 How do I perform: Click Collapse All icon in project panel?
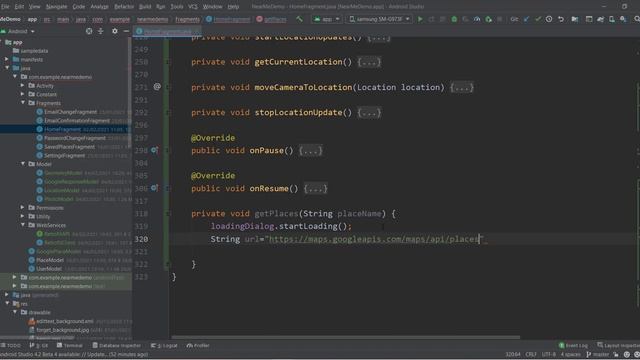pyautogui.click(x=100, y=31)
